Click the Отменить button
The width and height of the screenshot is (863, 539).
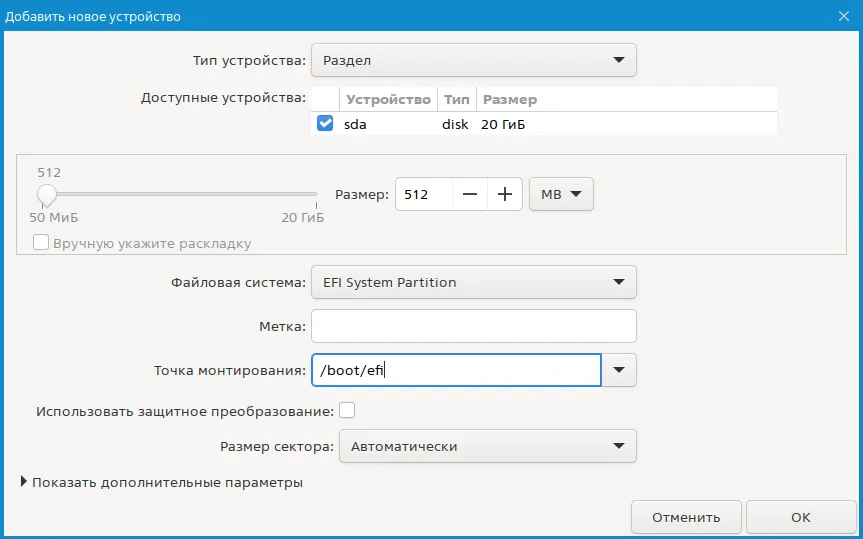click(686, 518)
